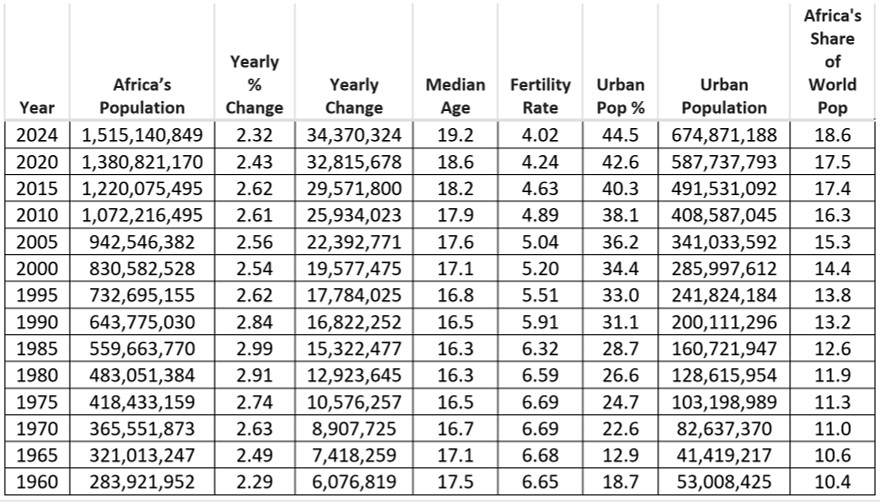880x502 pixels.
Task: Select the 1990 world share value 13.2
Action: click(832, 322)
